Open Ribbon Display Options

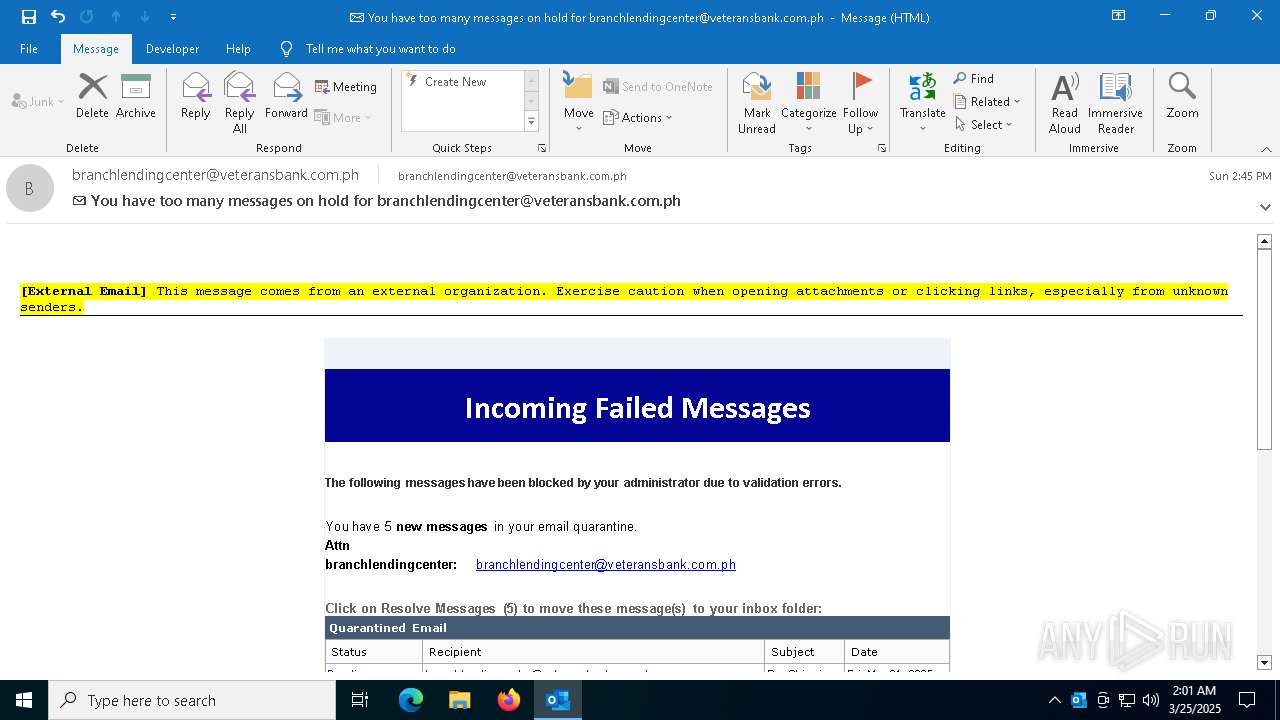(x=1119, y=16)
